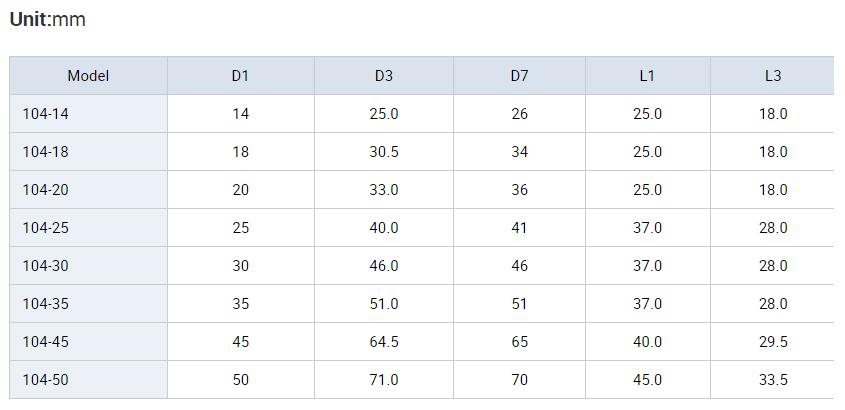
Task: Click D7 value 41 in 104-25 row
Action: pos(520,228)
